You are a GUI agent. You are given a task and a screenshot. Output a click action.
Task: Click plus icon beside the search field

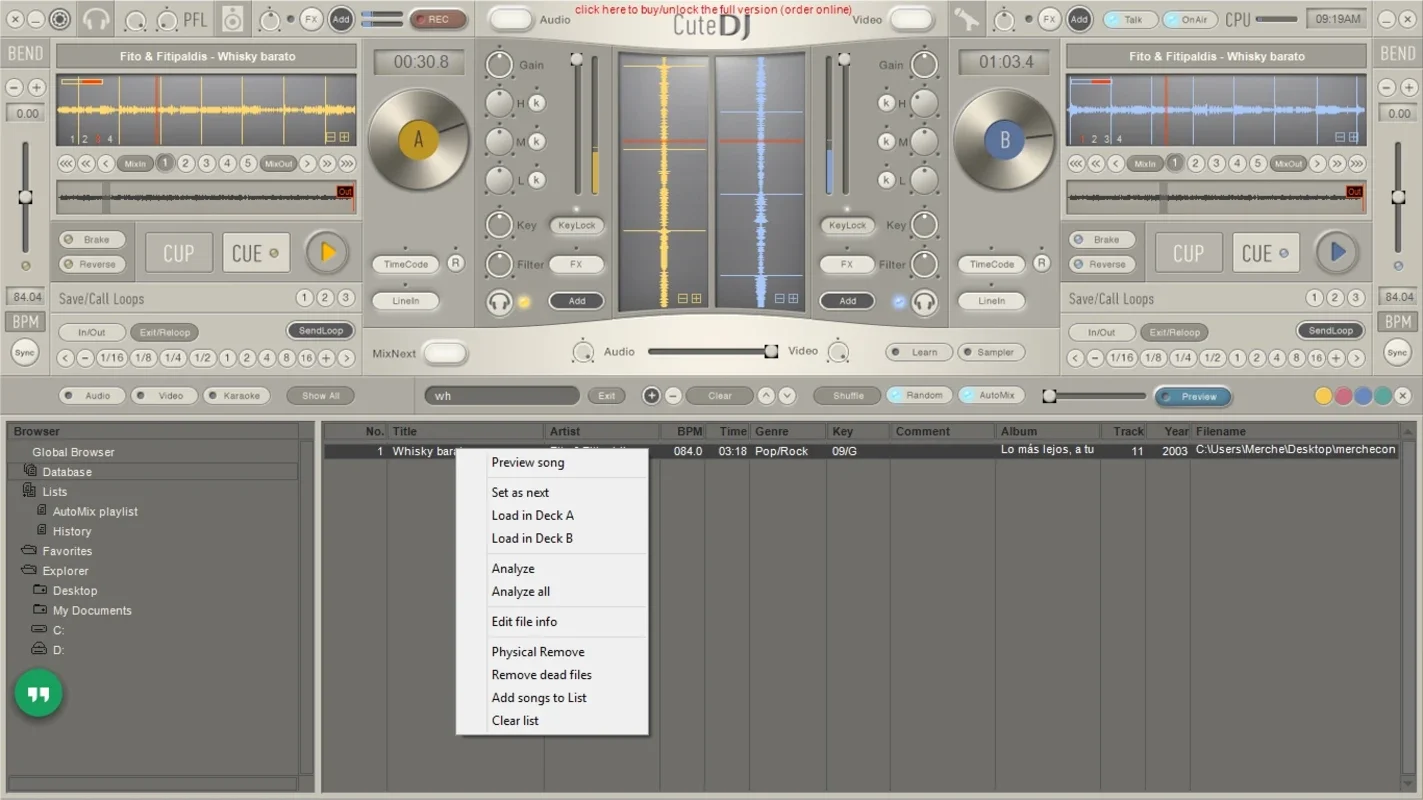651,395
